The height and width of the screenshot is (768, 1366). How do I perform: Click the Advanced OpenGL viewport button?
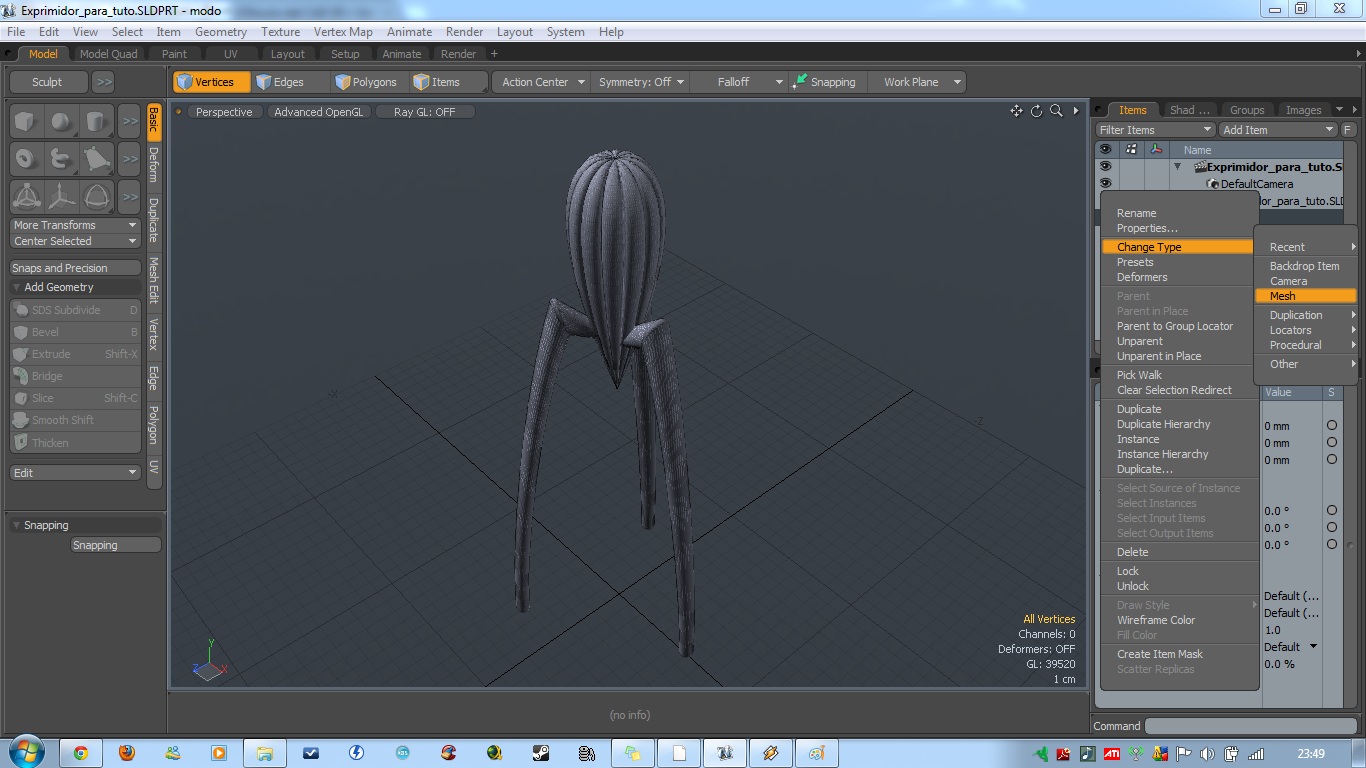pyautogui.click(x=319, y=112)
